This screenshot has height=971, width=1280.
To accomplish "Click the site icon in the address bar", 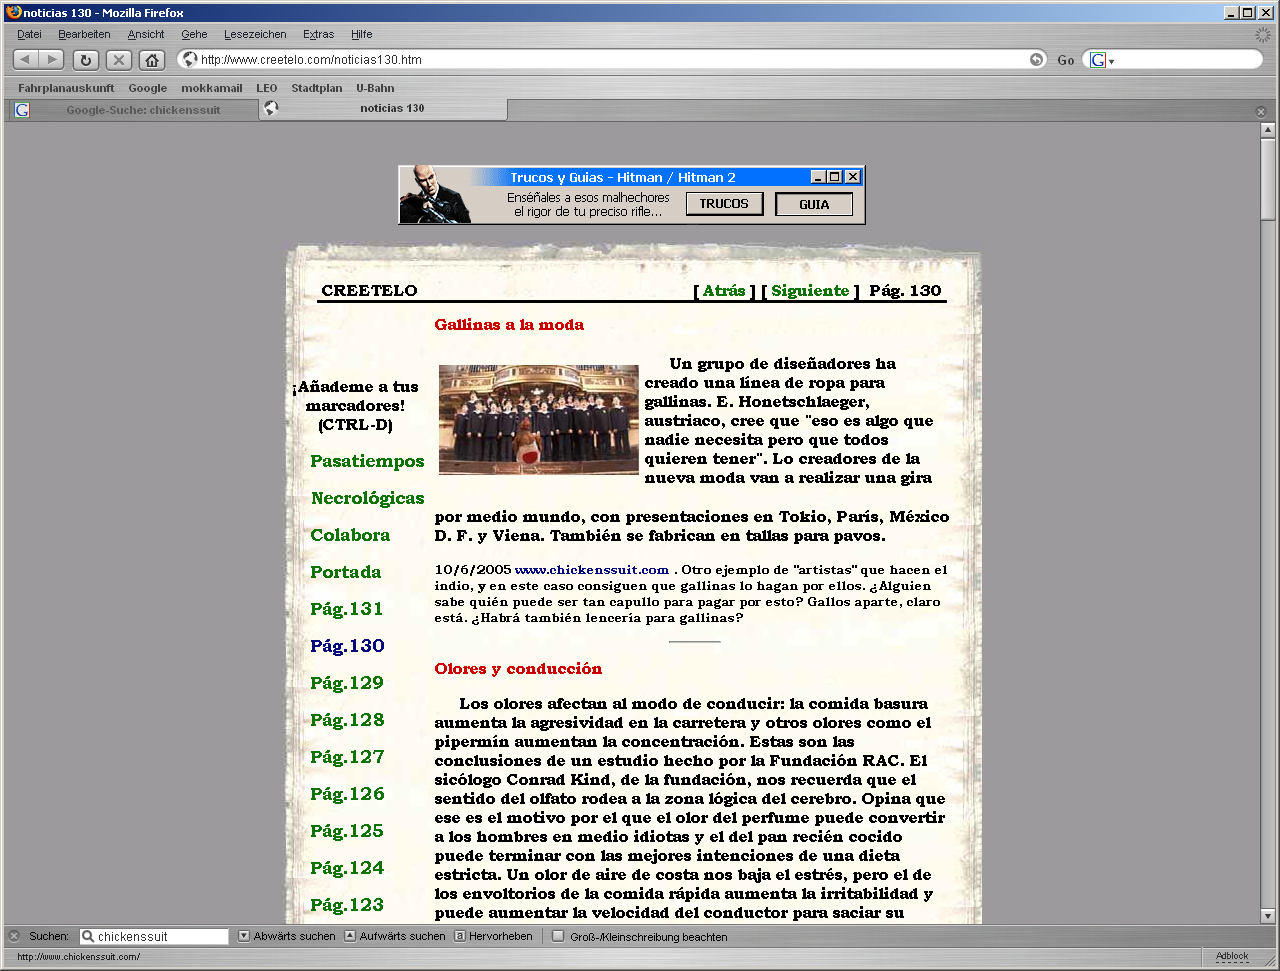I will (x=190, y=60).
